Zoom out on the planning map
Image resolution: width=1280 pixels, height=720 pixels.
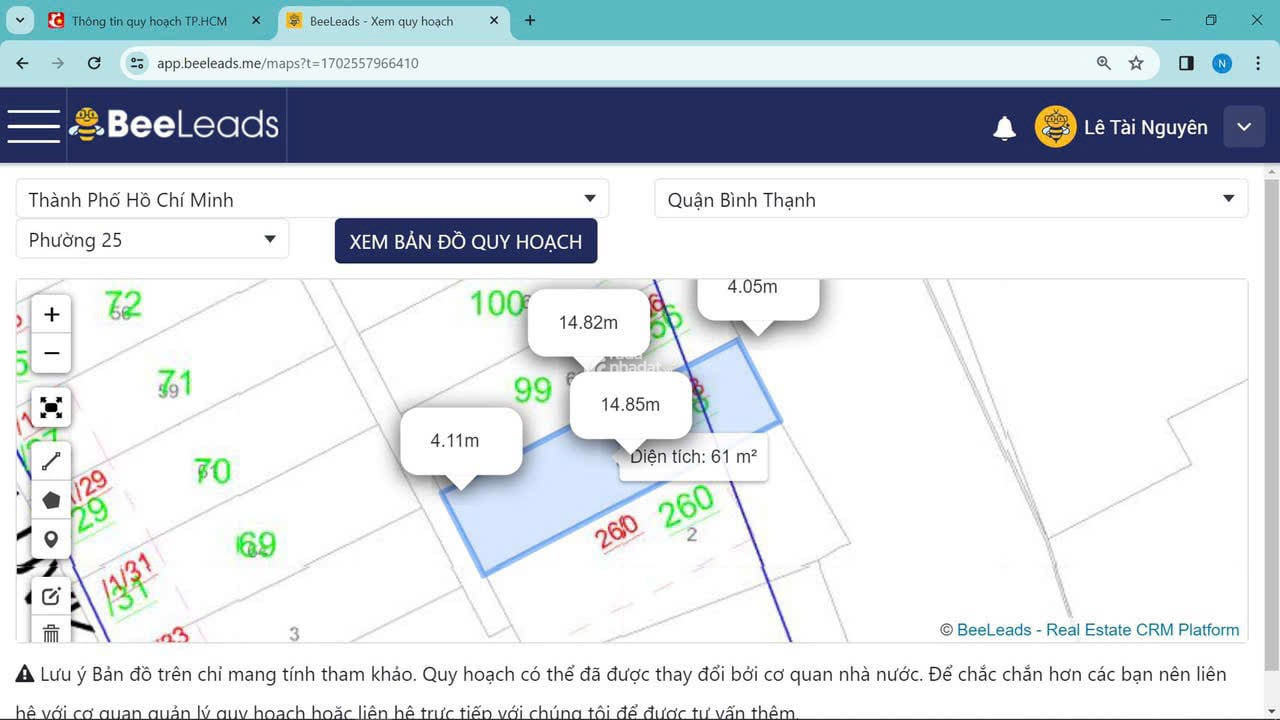(52, 353)
